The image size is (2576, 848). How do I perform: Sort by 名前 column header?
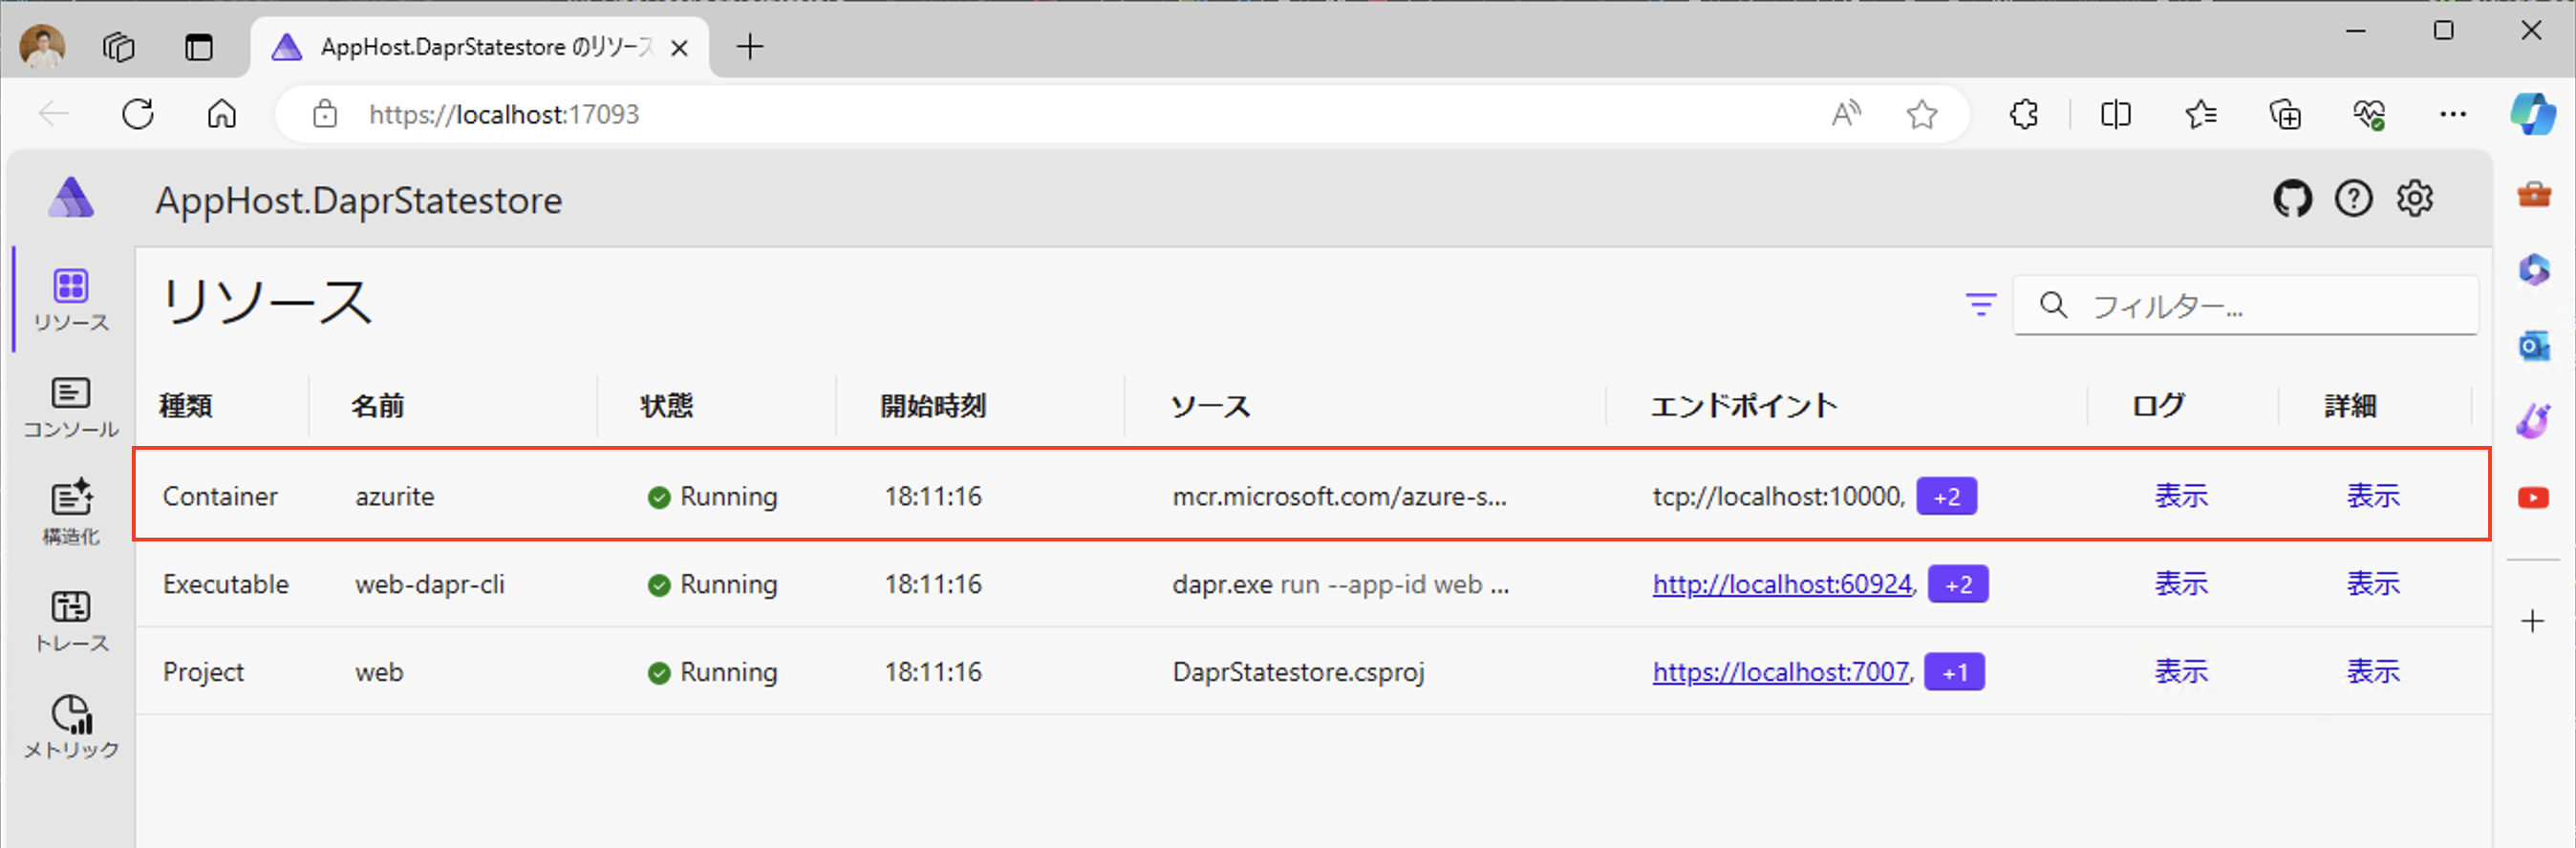tap(377, 406)
